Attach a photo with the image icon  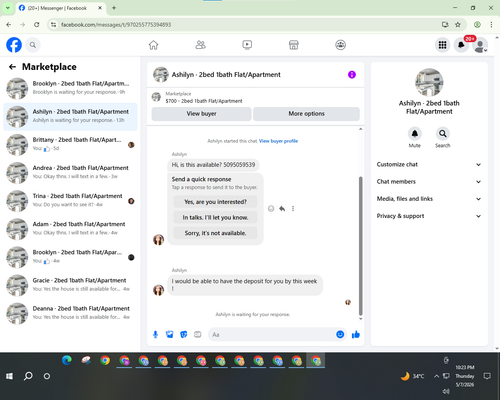[170, 334]
